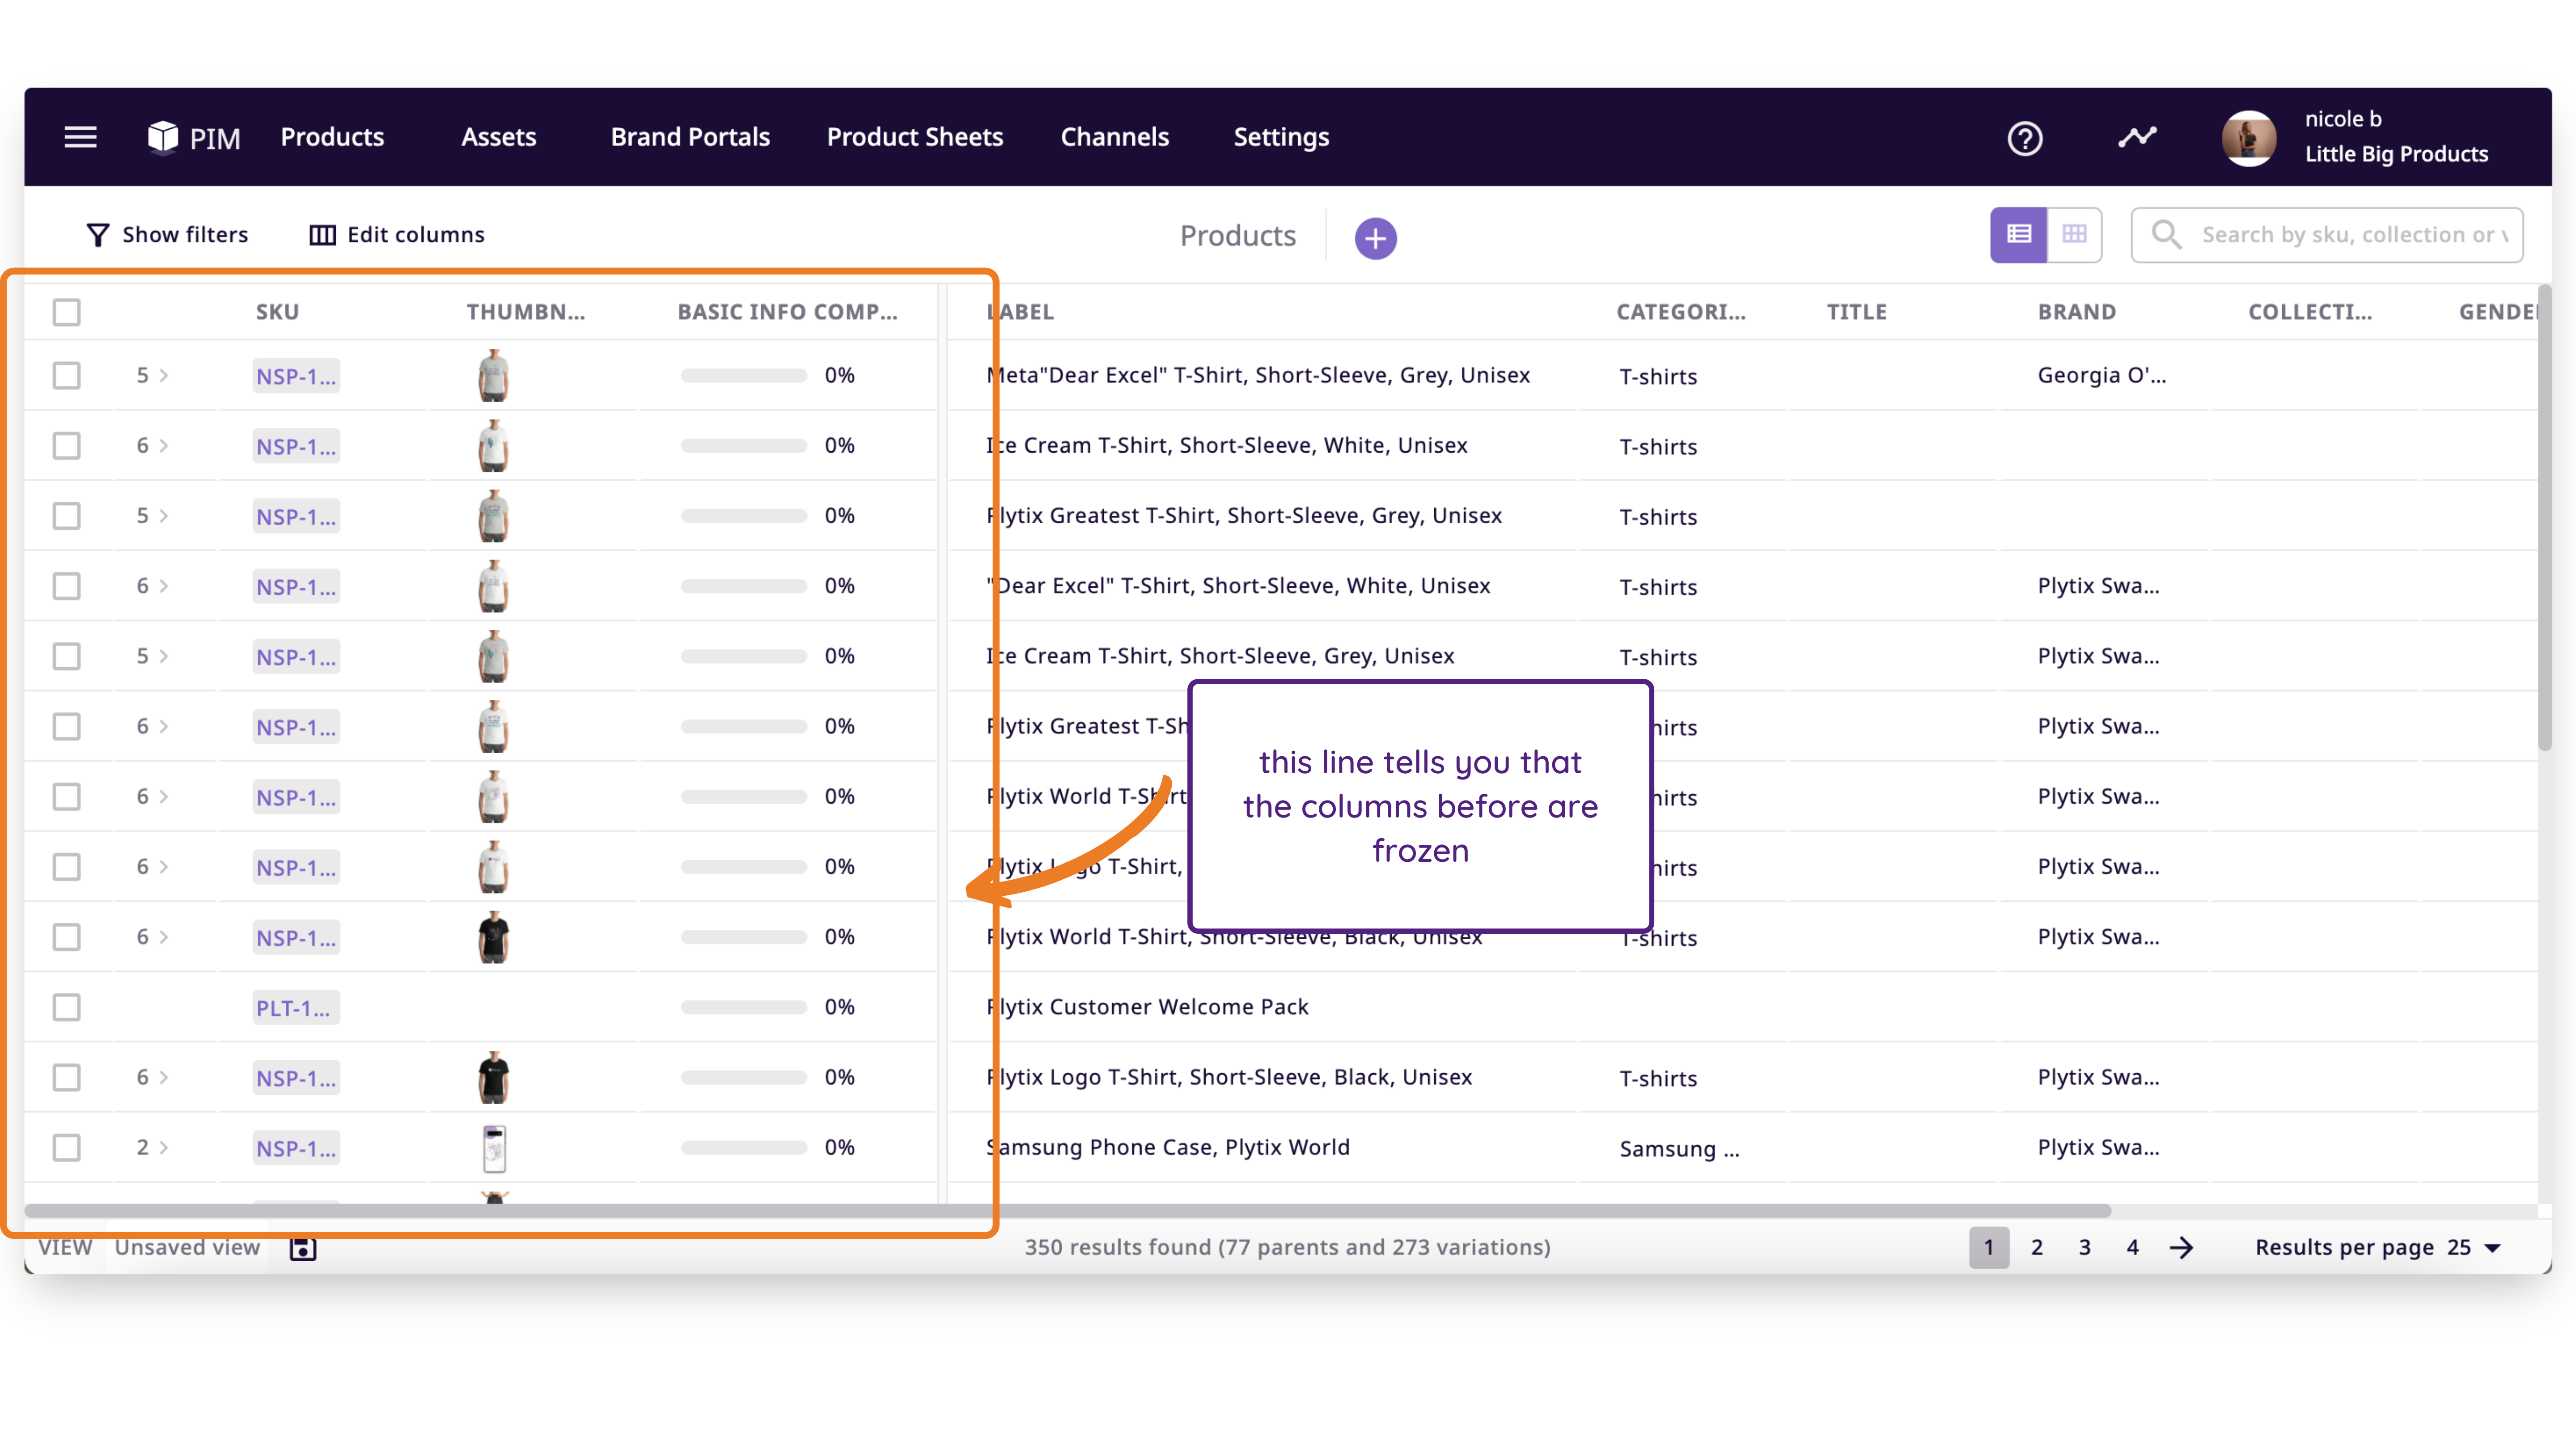
Task: Click Little Big Products account name
Action: click(x=2396, y=154)
